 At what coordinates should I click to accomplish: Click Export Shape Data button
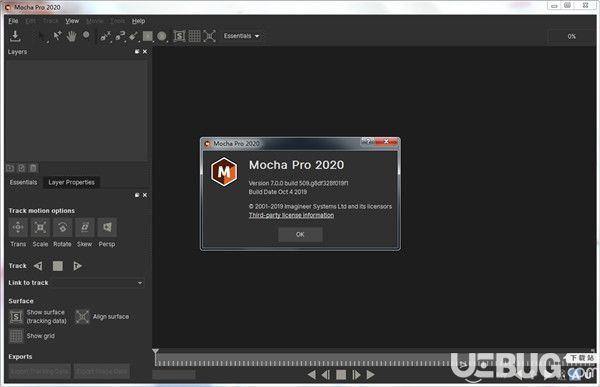point(102,371)
